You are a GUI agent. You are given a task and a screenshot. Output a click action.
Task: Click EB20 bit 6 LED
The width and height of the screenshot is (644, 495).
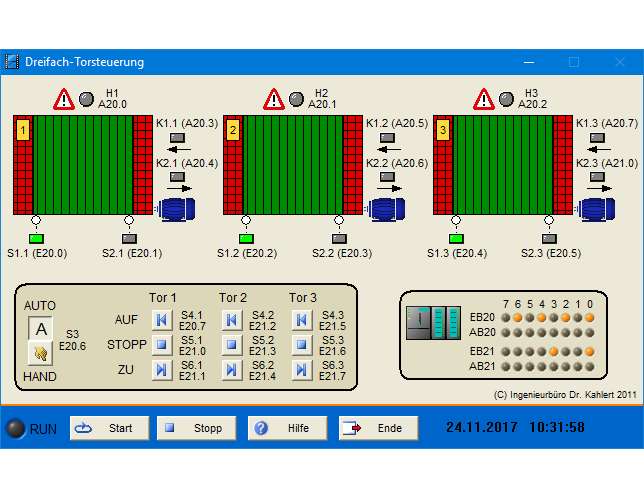518,318
